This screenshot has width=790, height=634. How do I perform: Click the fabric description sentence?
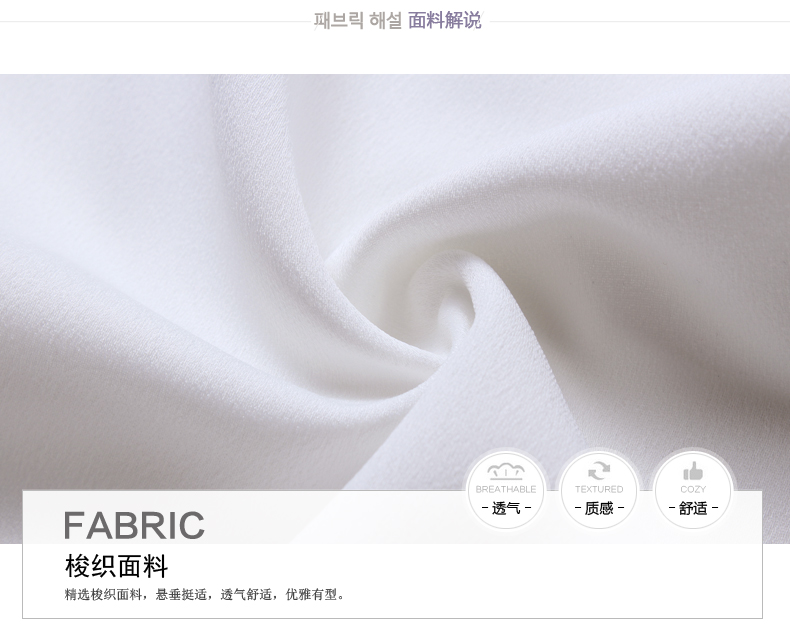coord(205,595)
